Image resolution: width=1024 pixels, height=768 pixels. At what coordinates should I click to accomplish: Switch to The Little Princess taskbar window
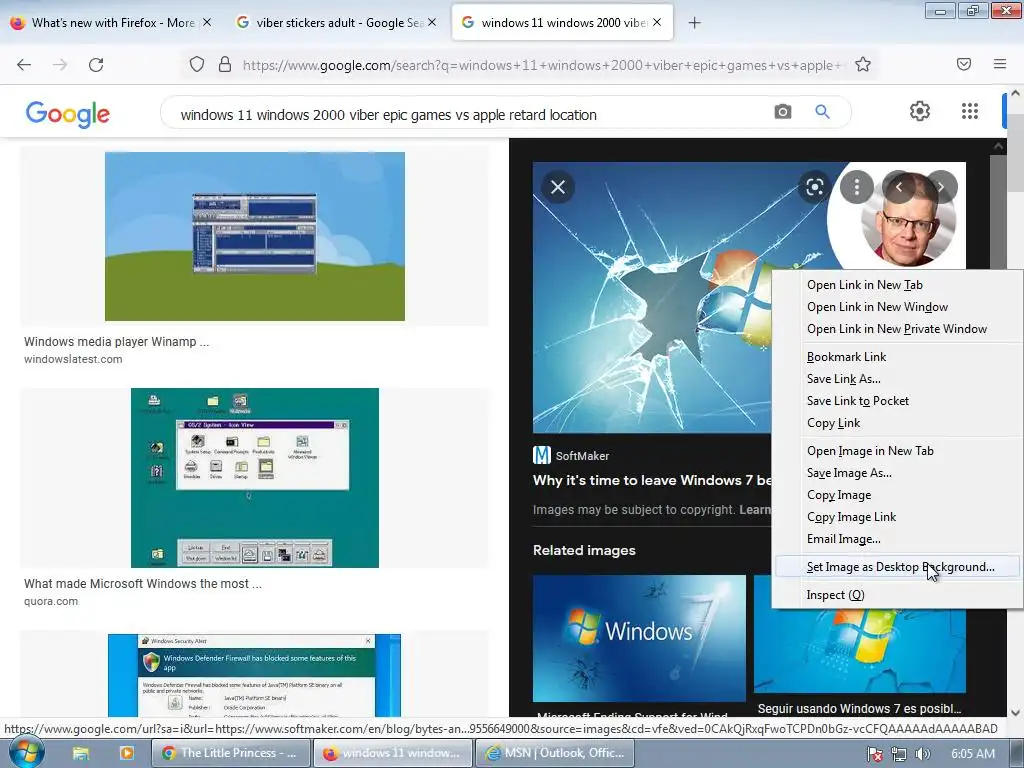tap(231, 753)
